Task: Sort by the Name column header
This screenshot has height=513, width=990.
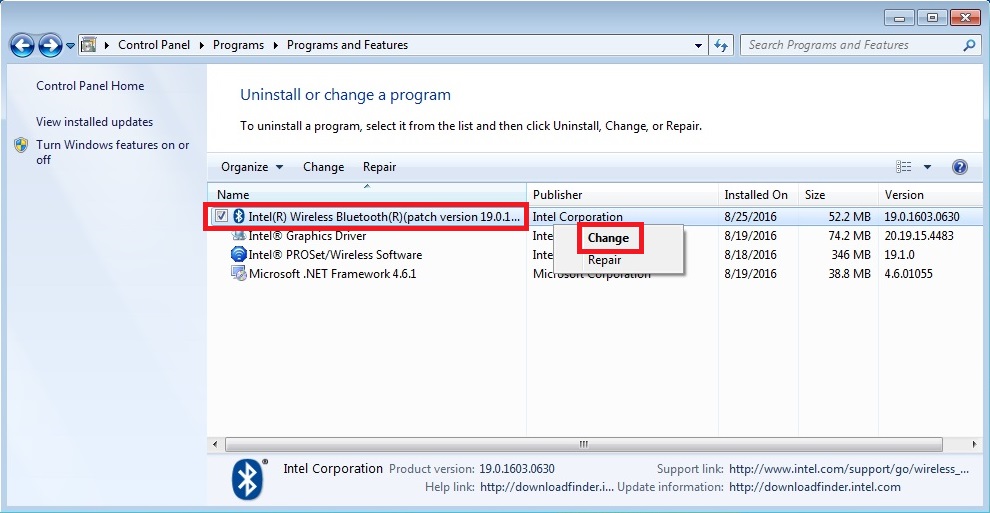Action: coord(367,194)
